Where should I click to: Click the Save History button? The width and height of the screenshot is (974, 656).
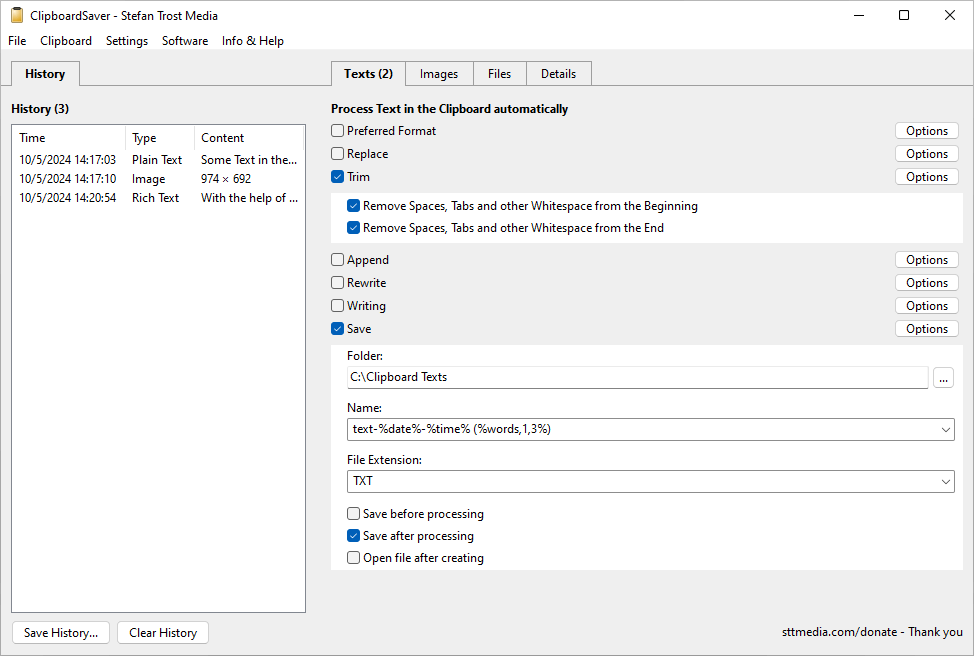[61, 632]
